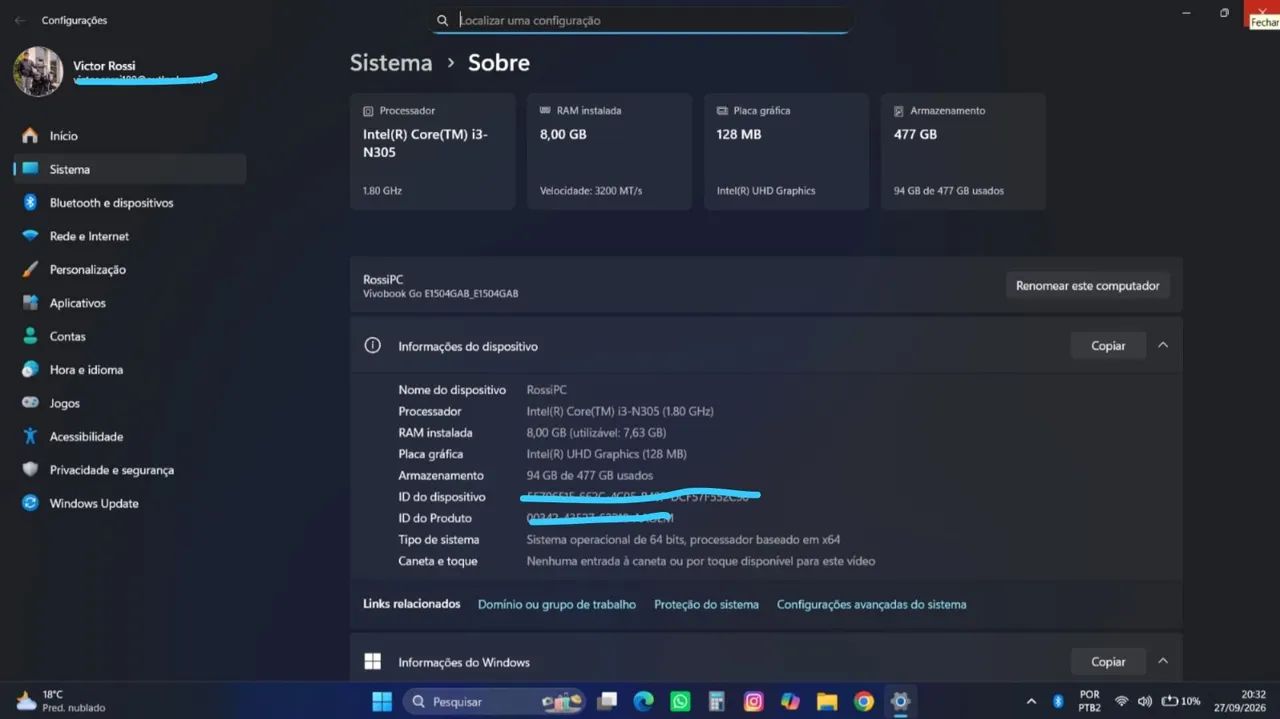
Task: Launch Google Chrome from taskbar
Action: tap(863, 702)
